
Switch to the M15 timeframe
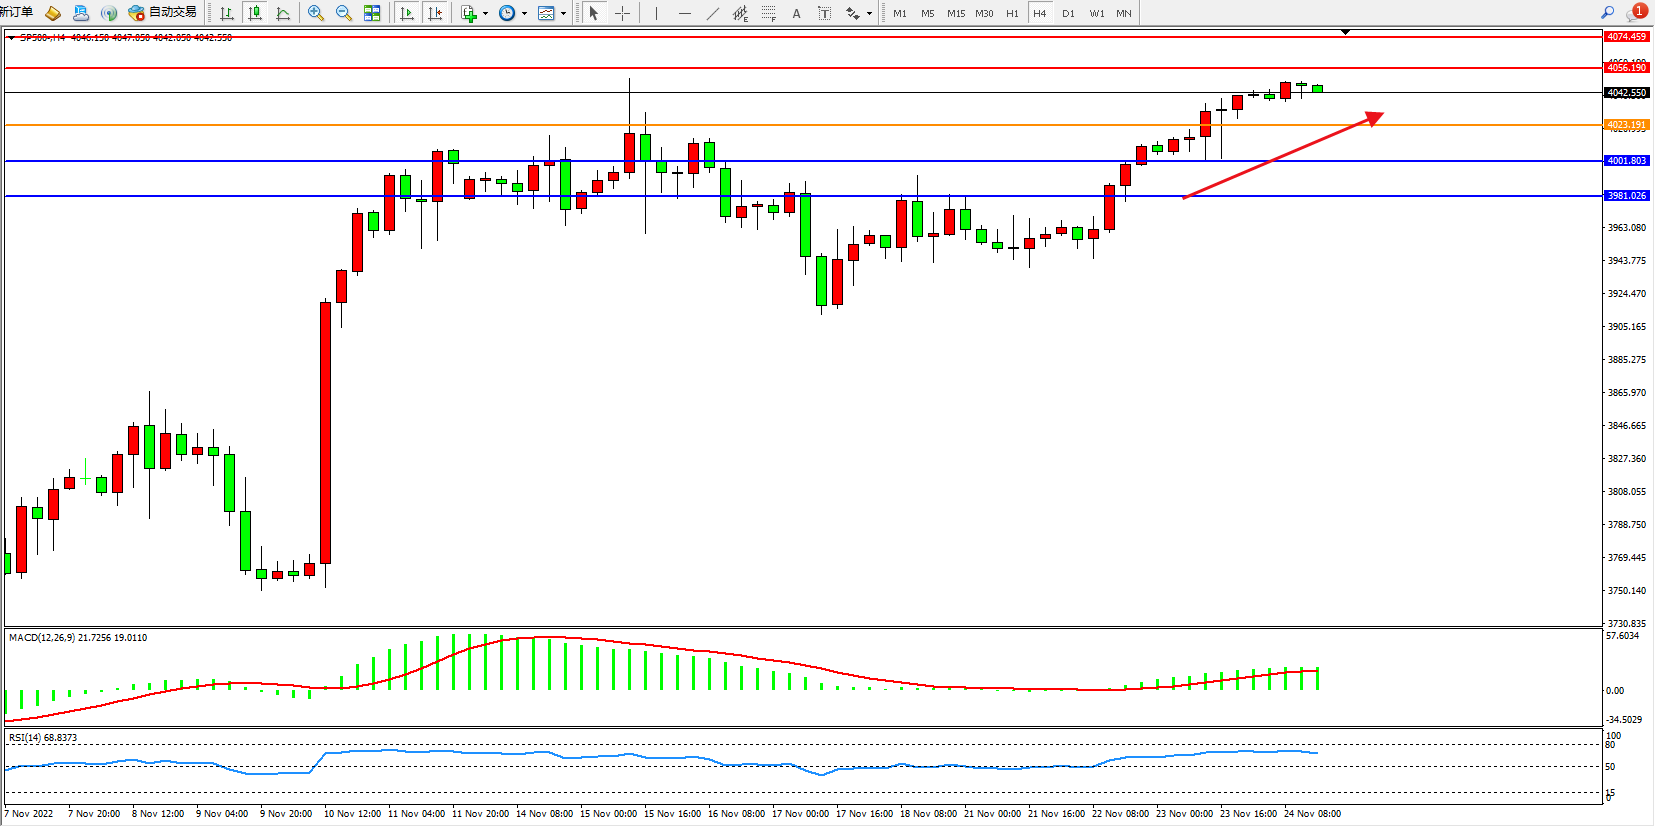(x=956, y=13)
